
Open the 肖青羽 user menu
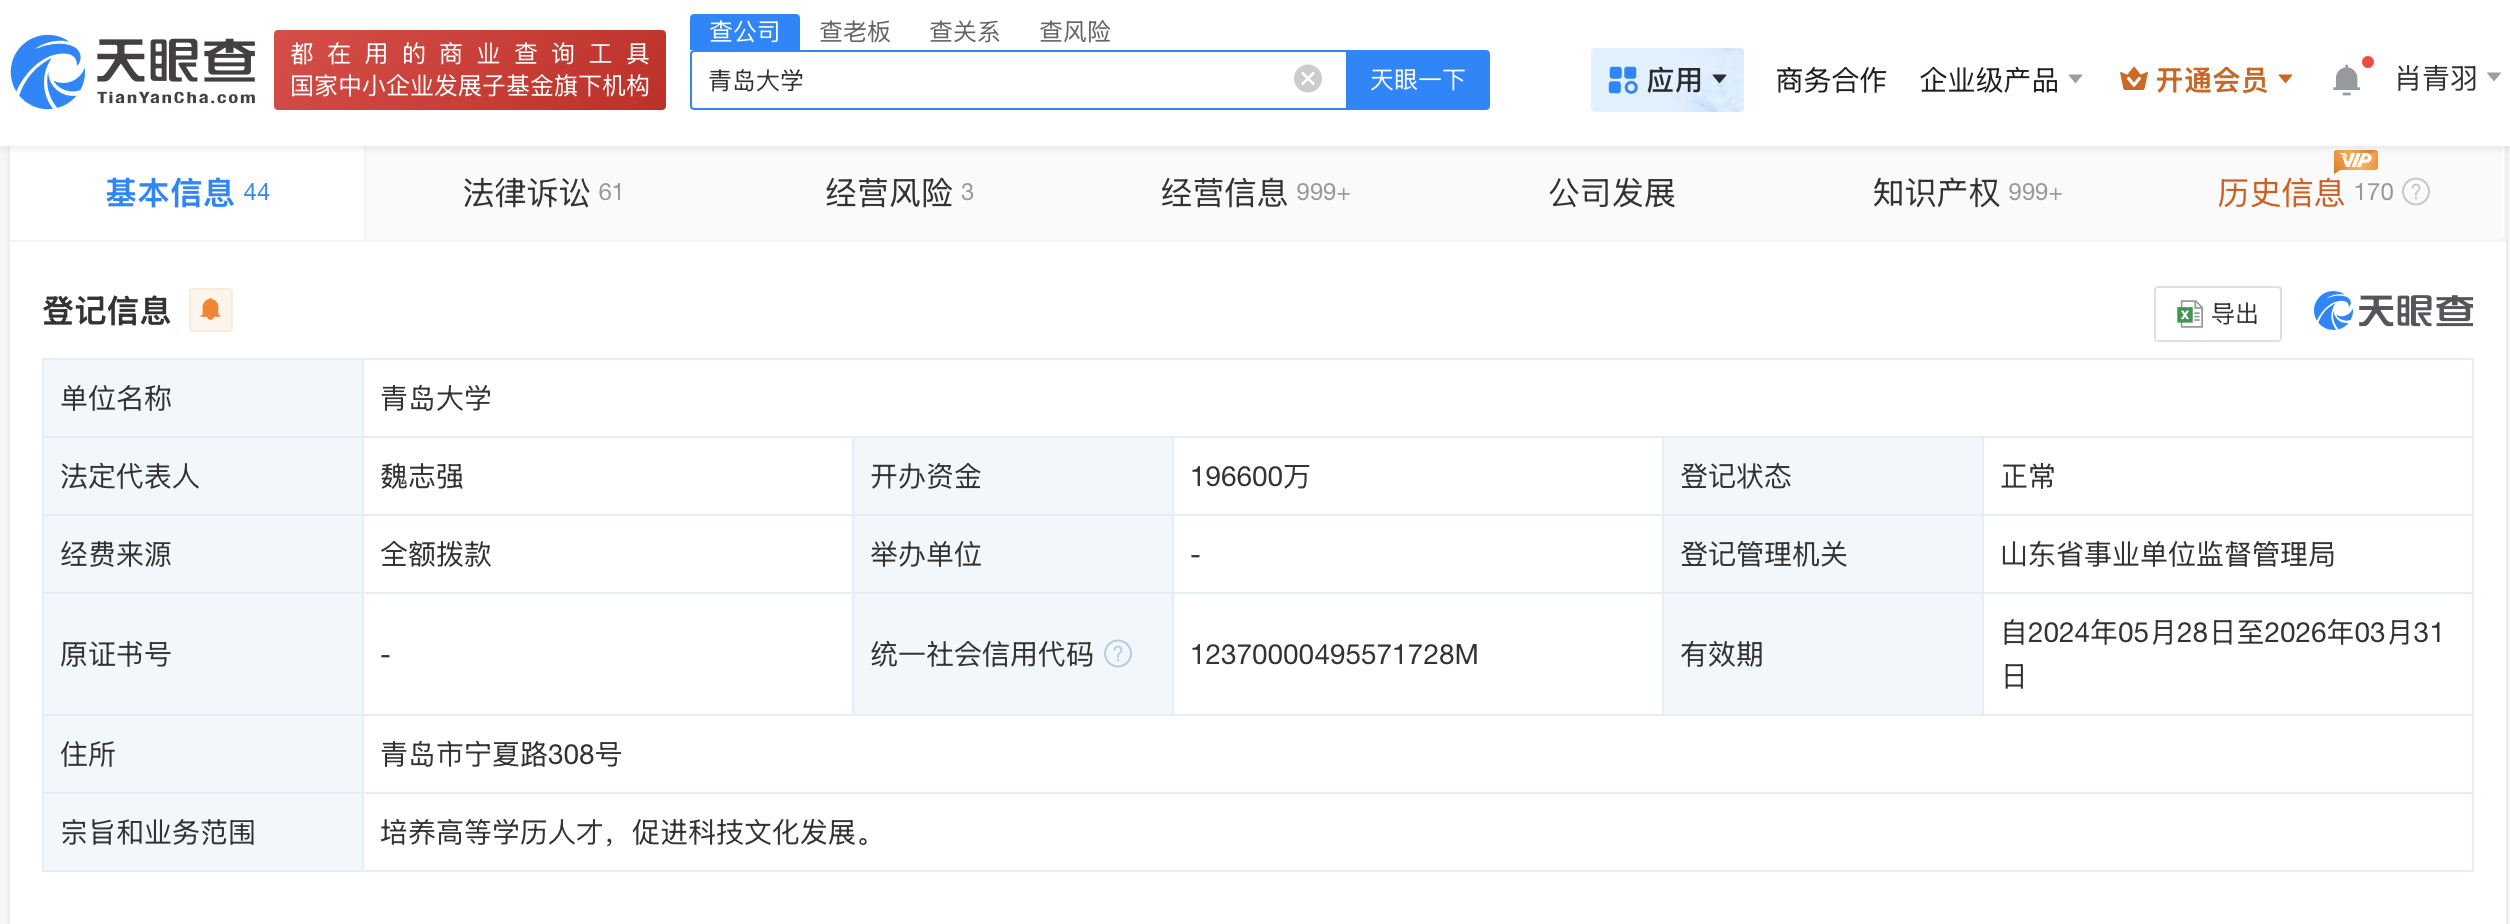pyautogui.click(x=2447, y=78)
